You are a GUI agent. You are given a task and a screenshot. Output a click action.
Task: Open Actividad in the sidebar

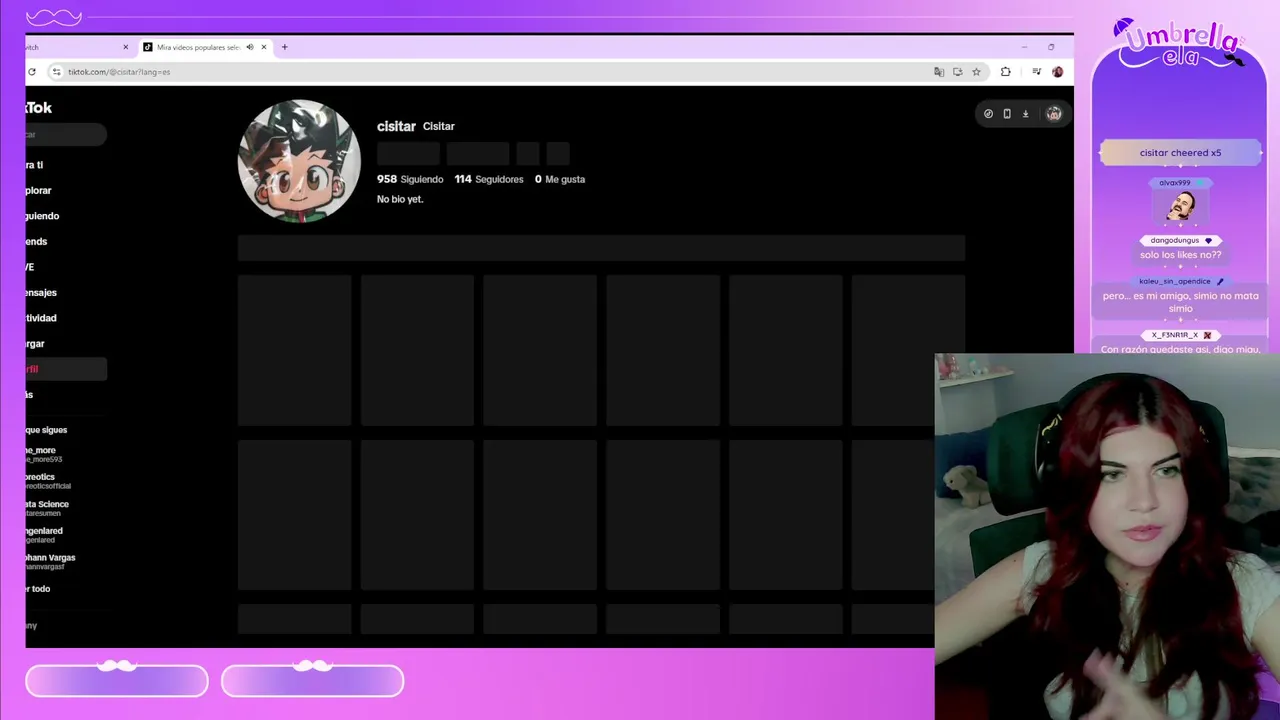(x=41, y=318)
